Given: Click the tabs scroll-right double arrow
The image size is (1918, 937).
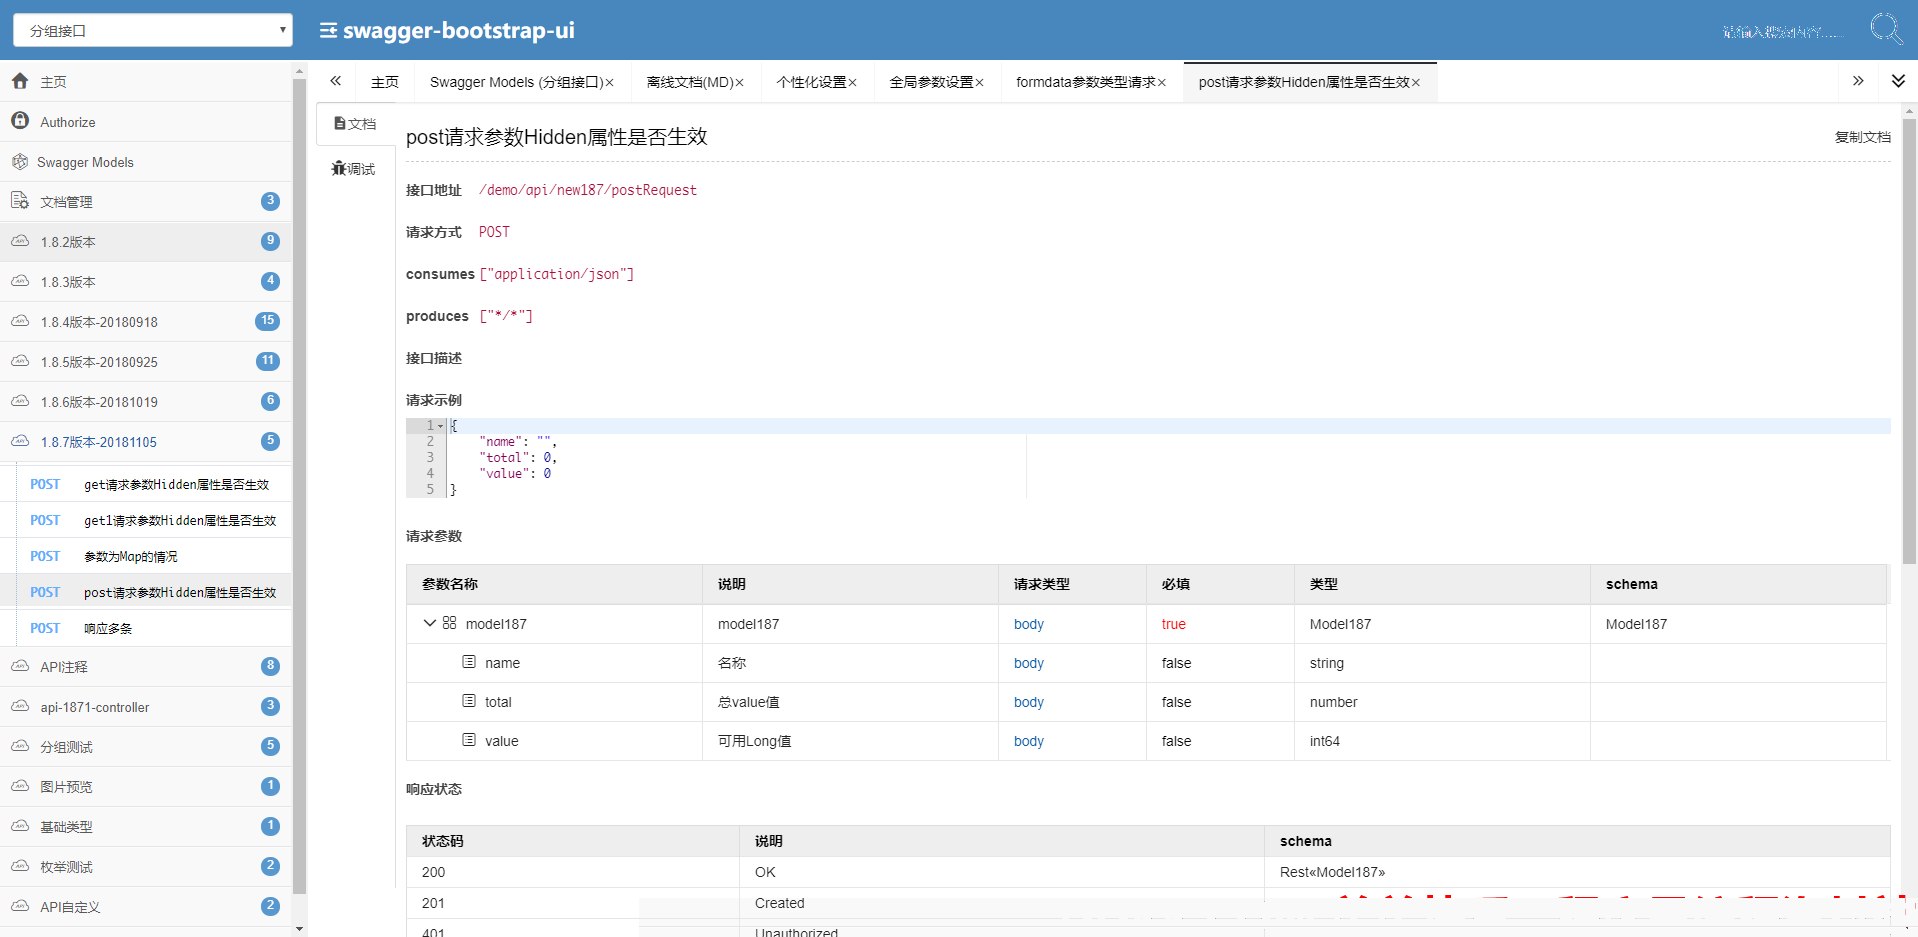Looking at the screenshot, I should pos(1858,81).
